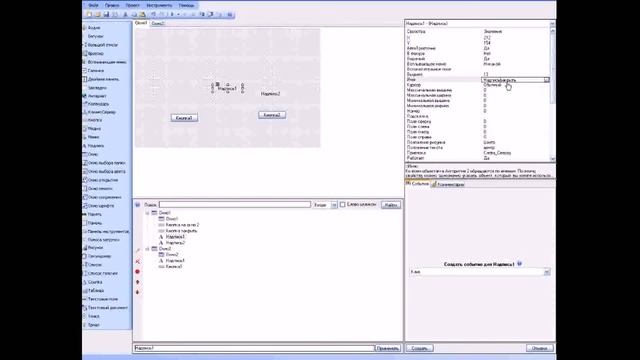Open the Везде search scope dropdown
Viewport: 640px width, 360px height.
334,204
